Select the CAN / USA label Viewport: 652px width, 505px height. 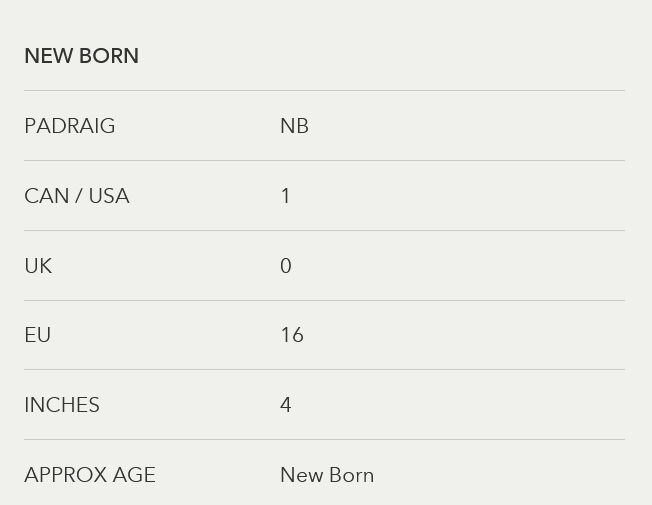(76, 196)
